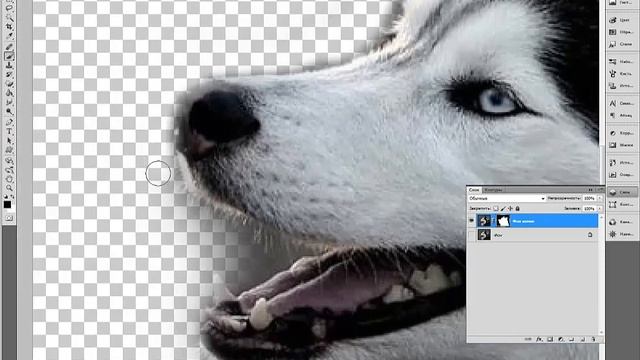The height and width of the screenshot is (360, 640).
Task: Open the Navigator (Навигатор) panel
Action: coord(622,234)
